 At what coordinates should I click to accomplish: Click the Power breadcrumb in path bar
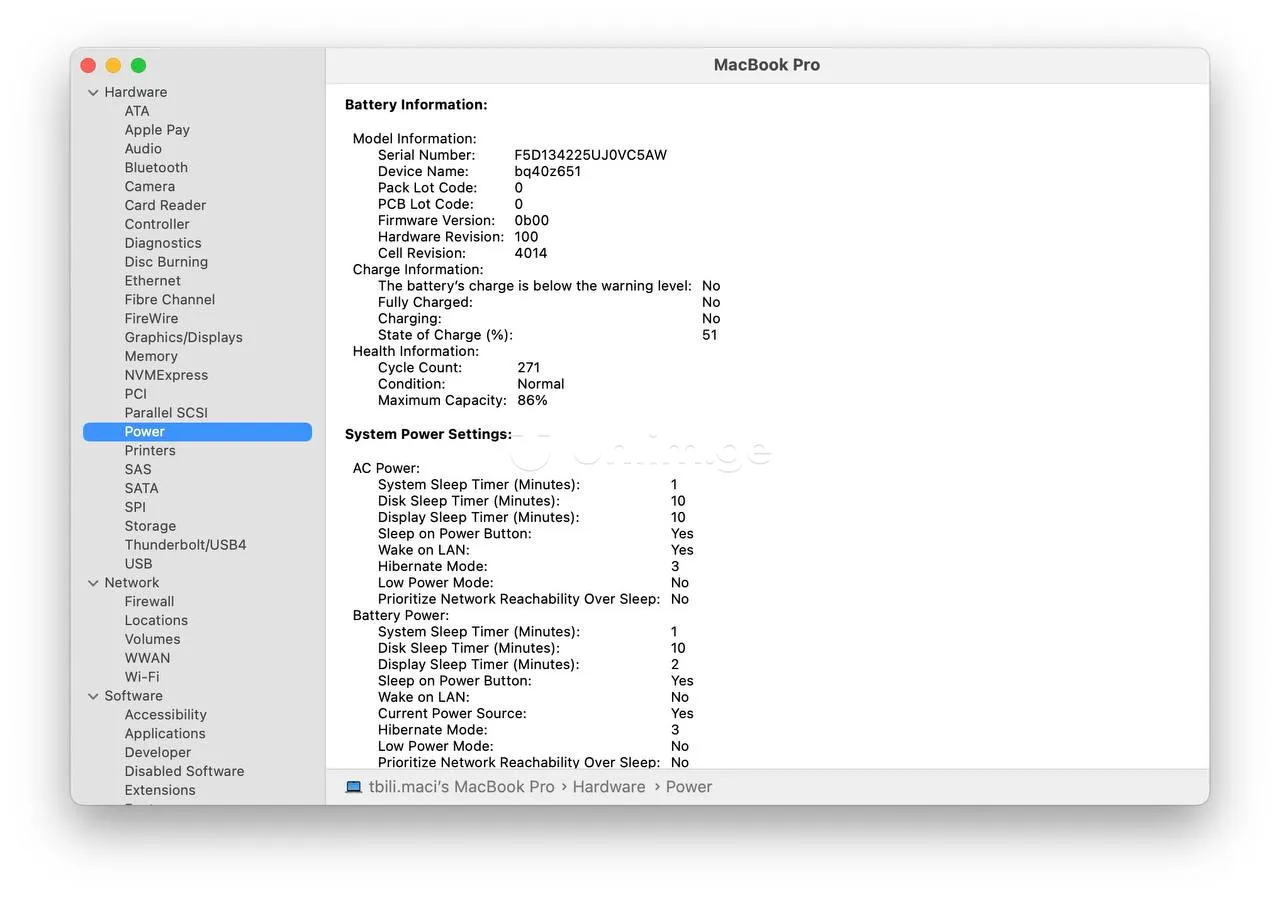pos(689,787)
